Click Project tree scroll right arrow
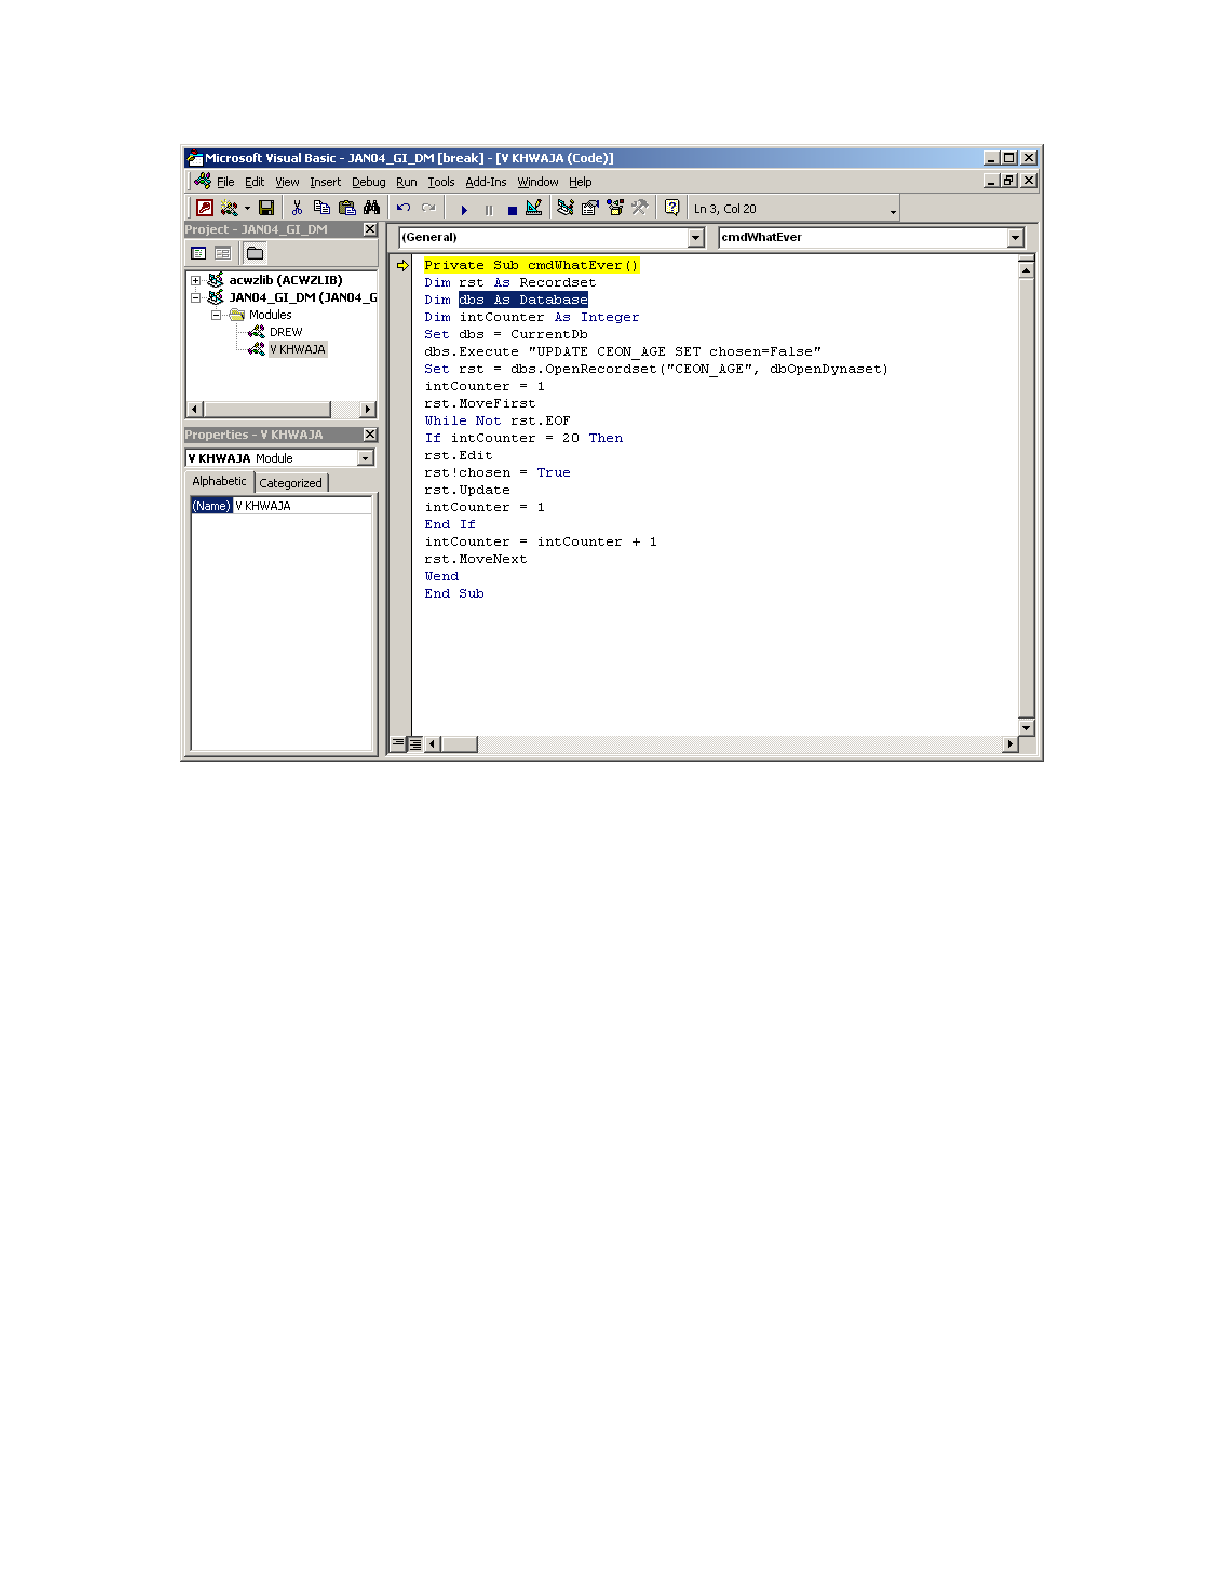This screenshot has width=1224, height=1583. [x=368, y=409]
